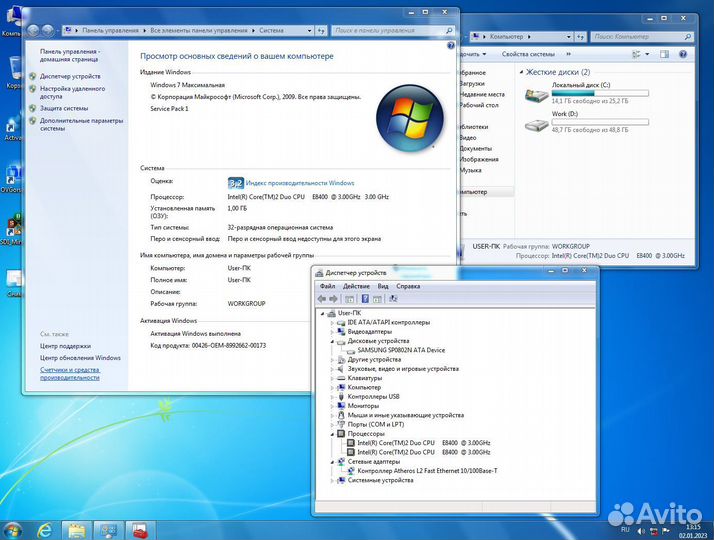Open address bar dropdown in Computer window
This screenshot has width=714, height=540.
569,36
